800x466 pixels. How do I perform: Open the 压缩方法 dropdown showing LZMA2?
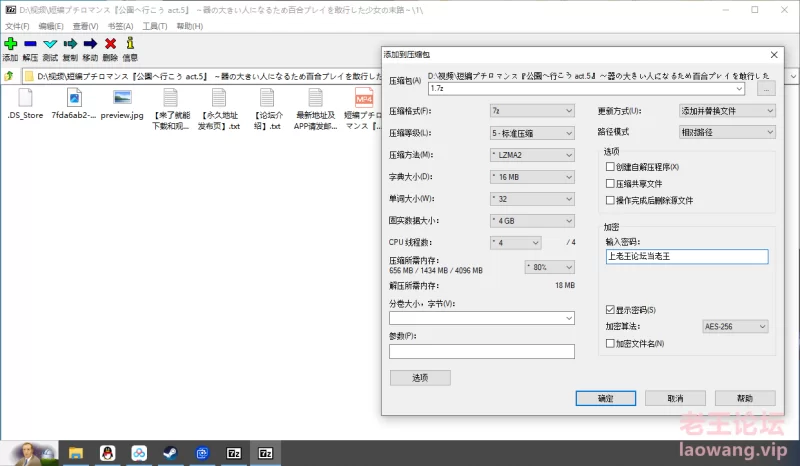click(532, 155)
